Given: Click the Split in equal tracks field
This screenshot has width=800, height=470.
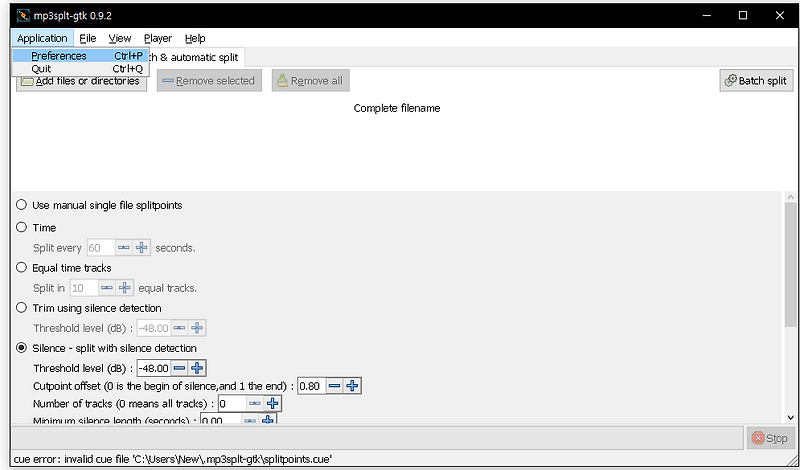Looking at the screenshot, I should click(x=84, y=288).
